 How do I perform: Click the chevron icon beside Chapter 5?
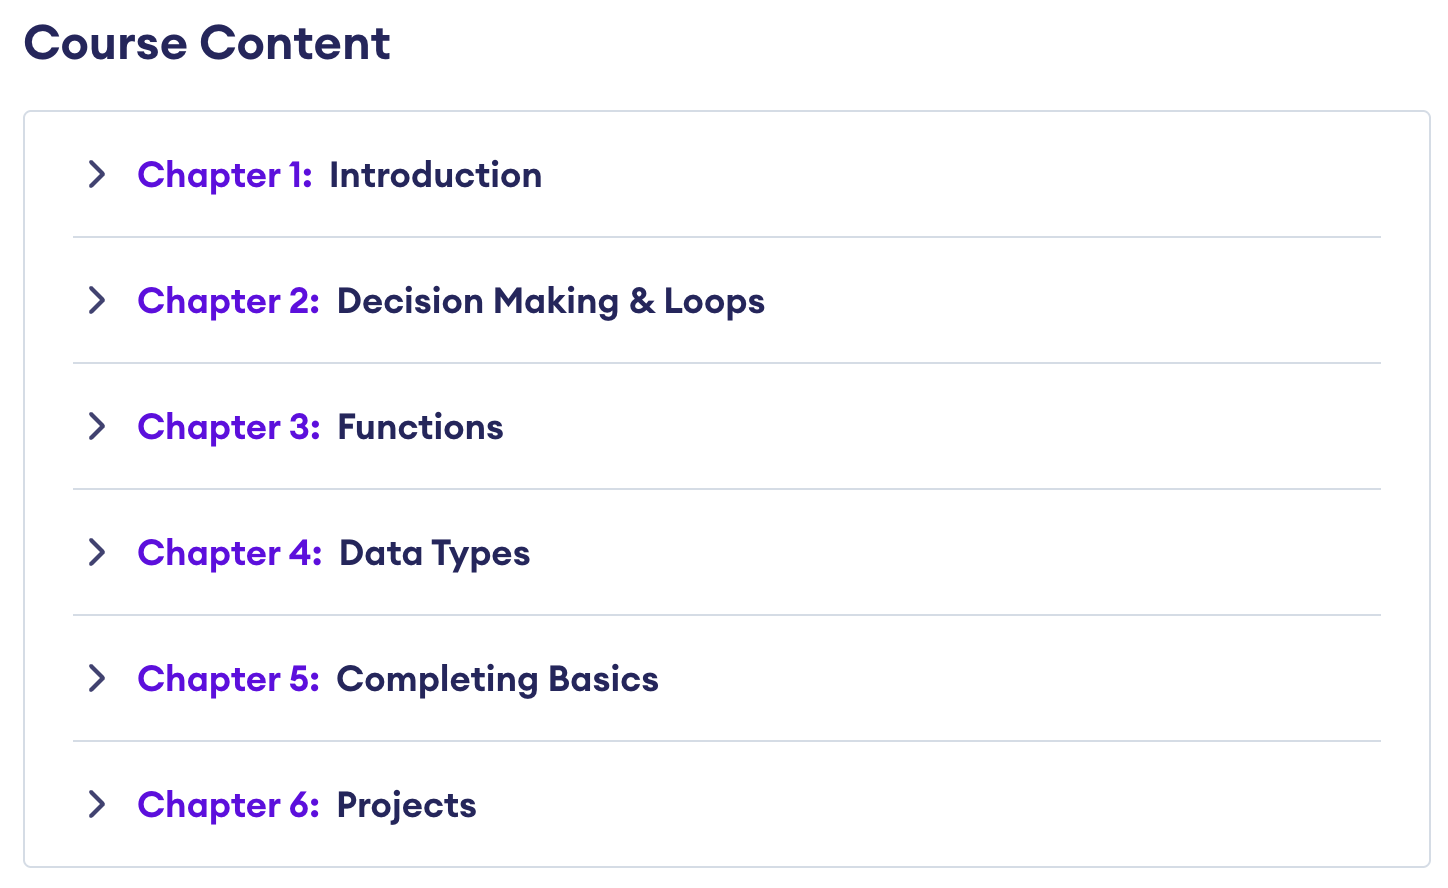[x=97, y=679]
